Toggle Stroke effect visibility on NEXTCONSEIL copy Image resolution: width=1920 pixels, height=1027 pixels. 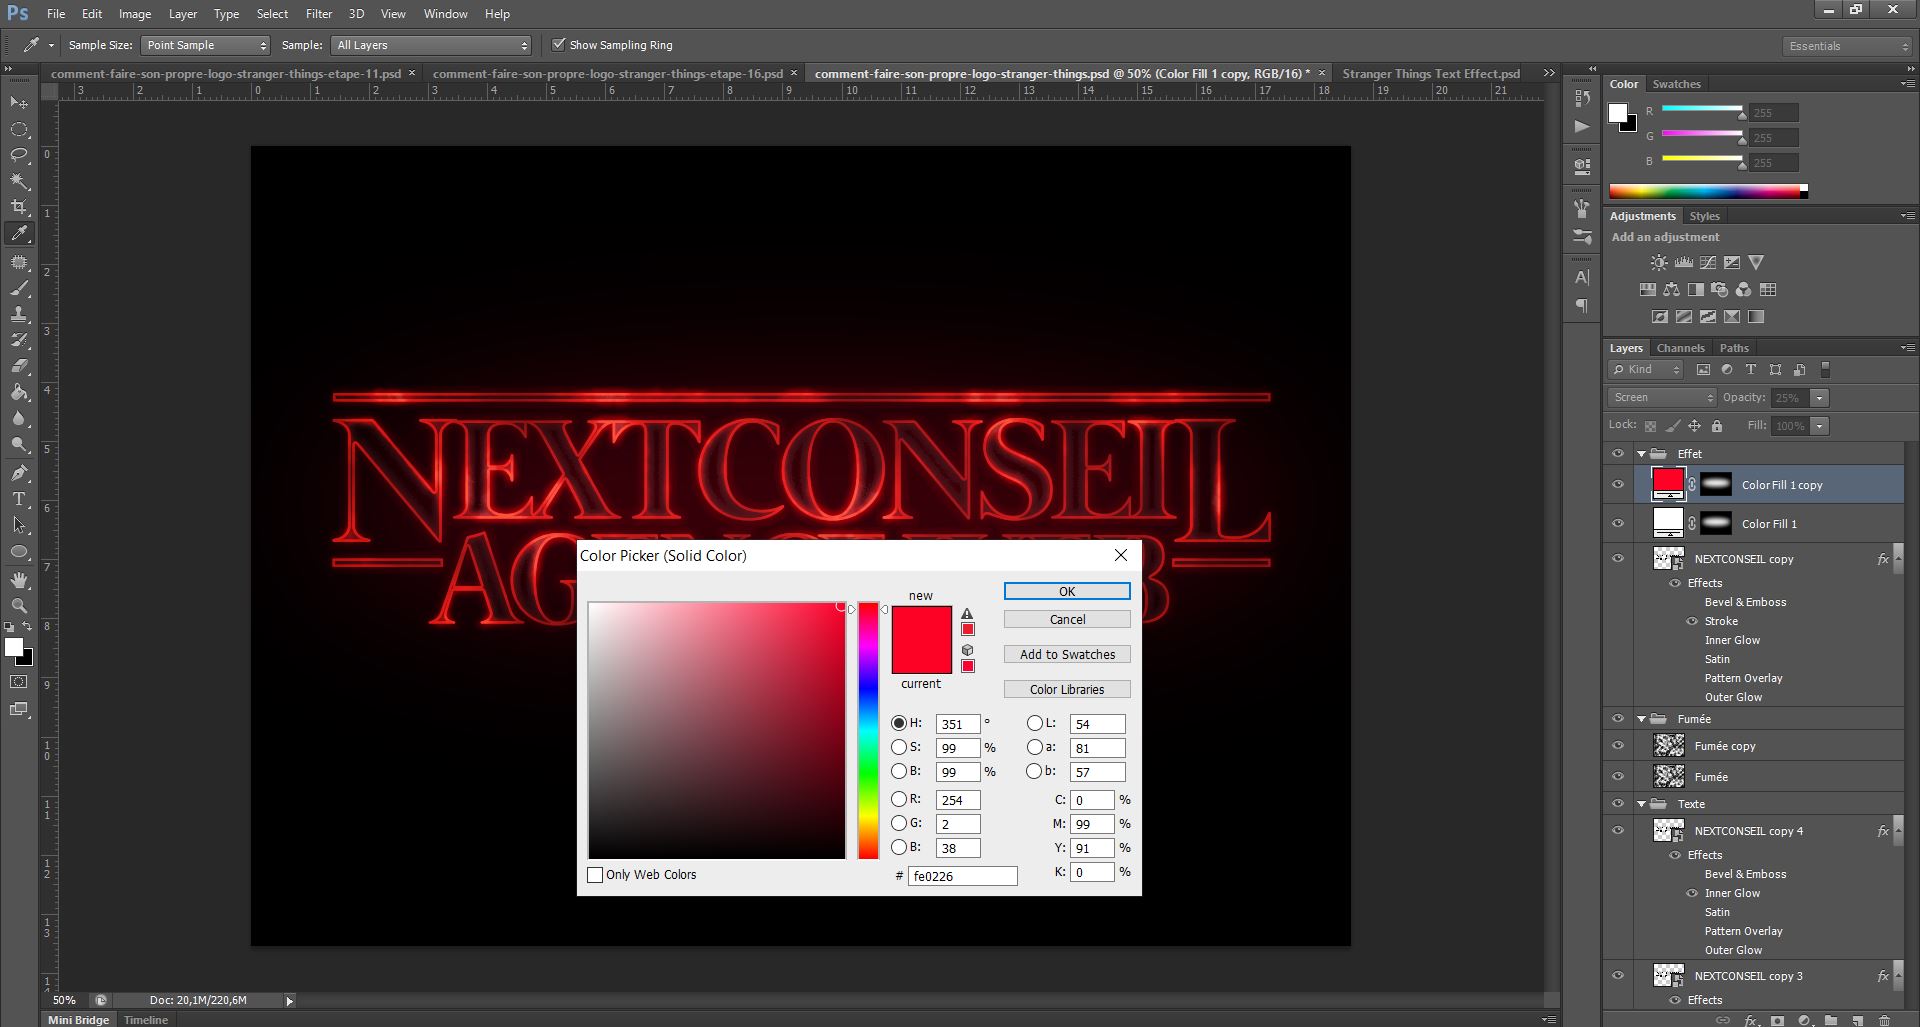(1692, 621)
